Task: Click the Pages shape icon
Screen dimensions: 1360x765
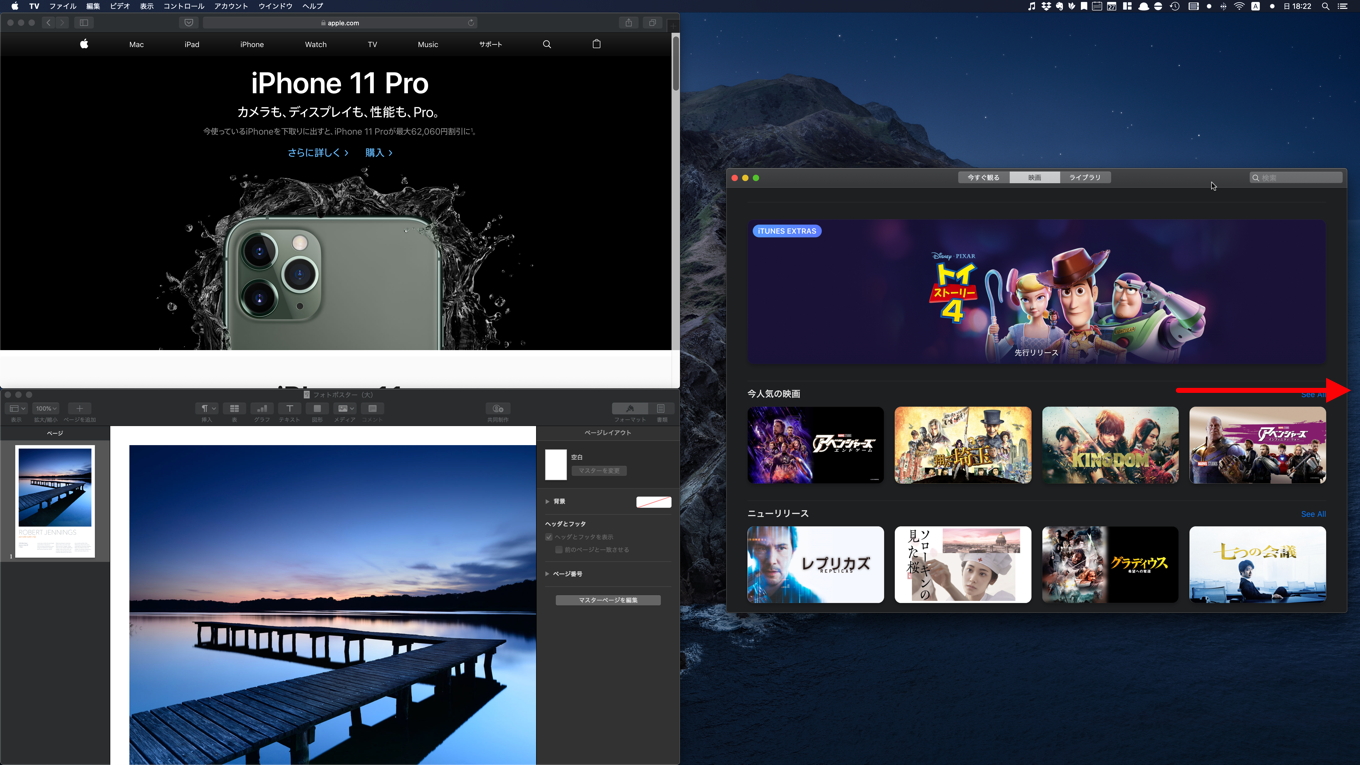Action: (317, 408)
